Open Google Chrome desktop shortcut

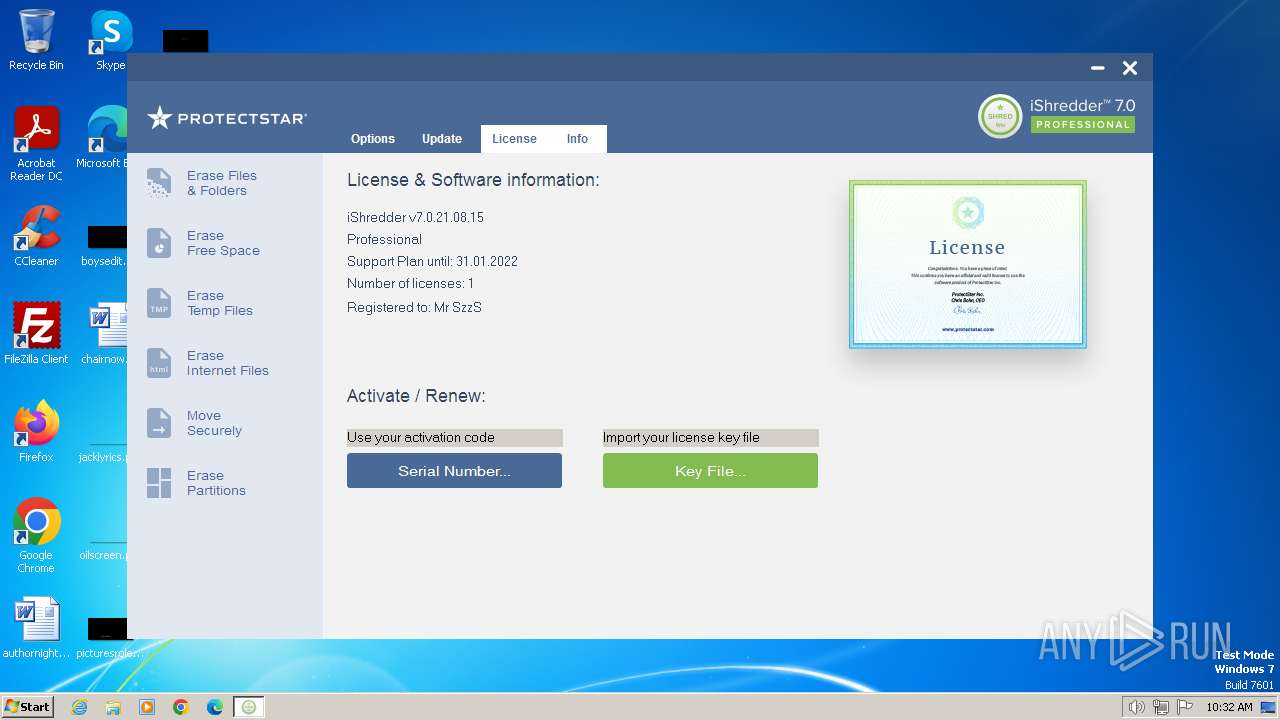(x=36, y=535)
